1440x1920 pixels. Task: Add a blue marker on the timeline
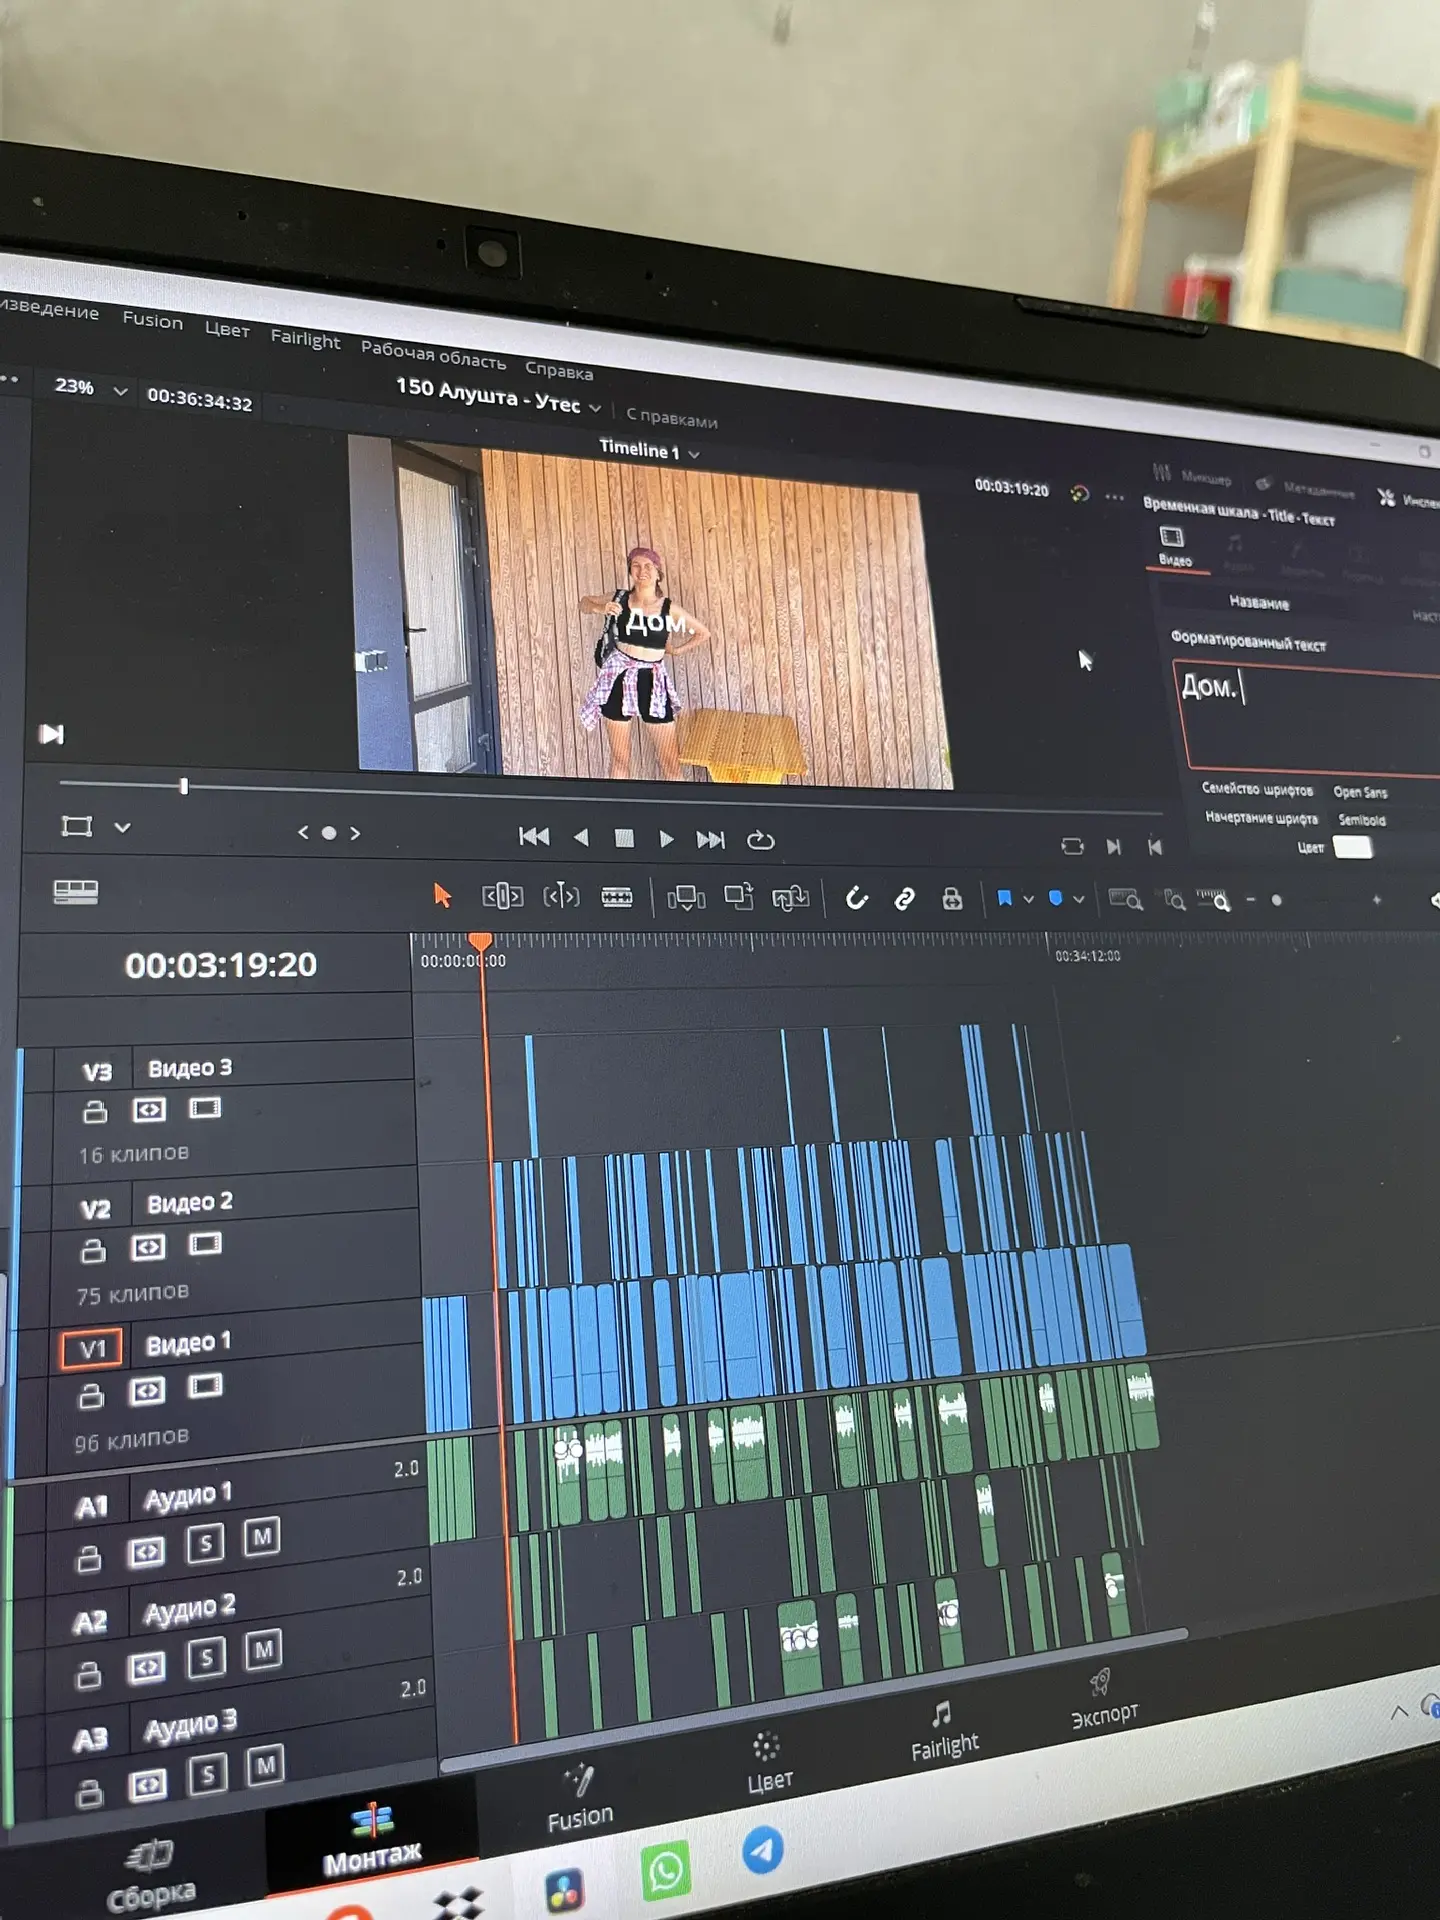(1055, 899)
